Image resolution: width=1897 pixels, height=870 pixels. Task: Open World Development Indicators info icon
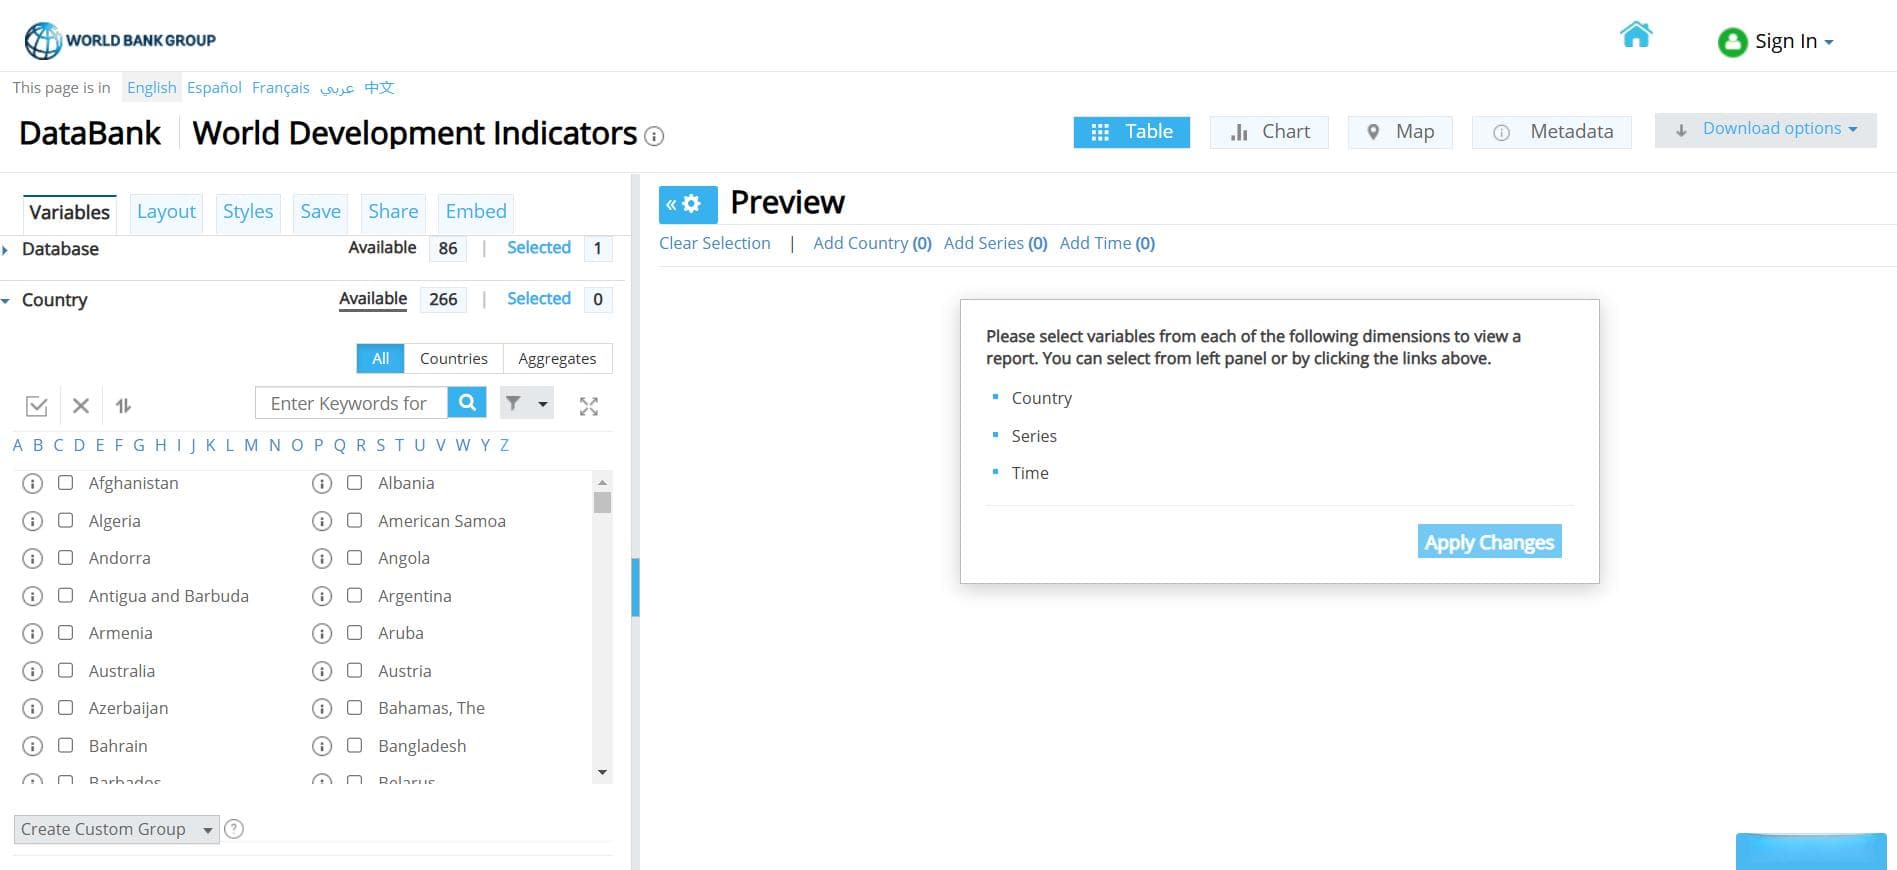654,136
